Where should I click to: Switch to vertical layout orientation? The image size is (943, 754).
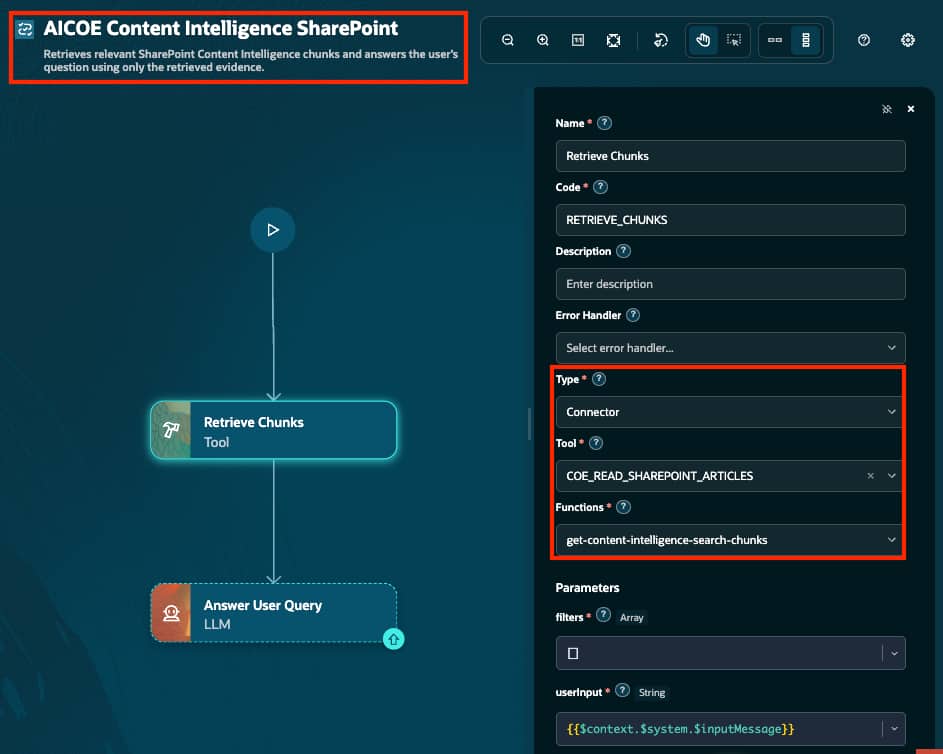pos(806,40)
